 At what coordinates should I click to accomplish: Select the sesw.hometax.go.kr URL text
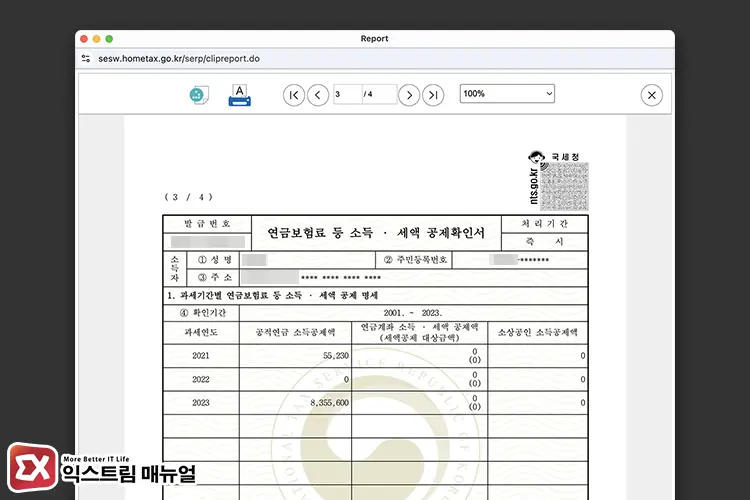pyautogui.click(x=179, y=58)
